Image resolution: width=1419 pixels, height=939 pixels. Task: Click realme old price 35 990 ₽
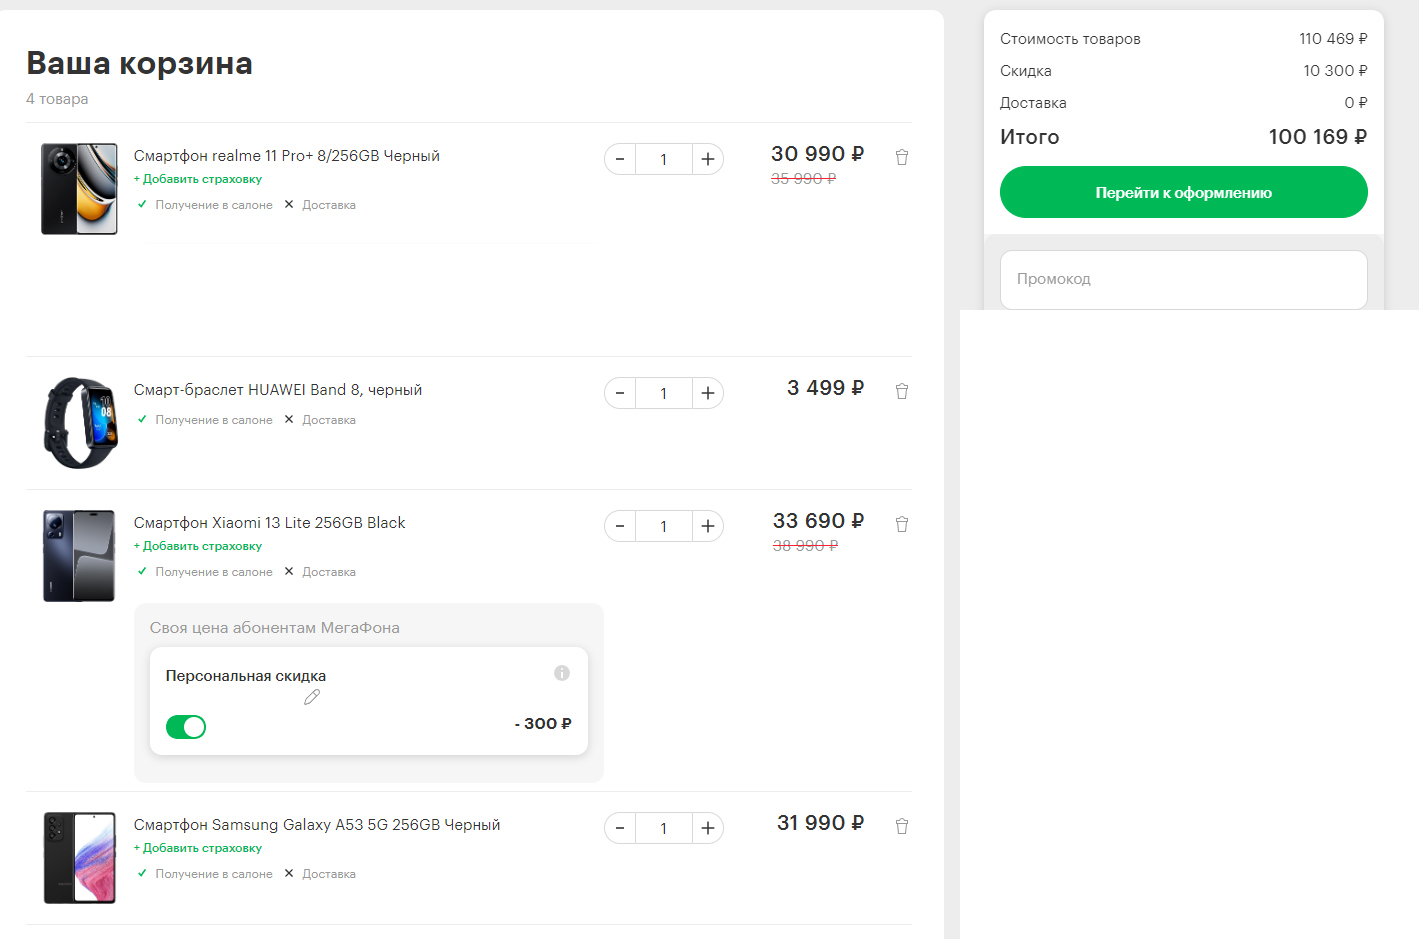tap(803, 179)
